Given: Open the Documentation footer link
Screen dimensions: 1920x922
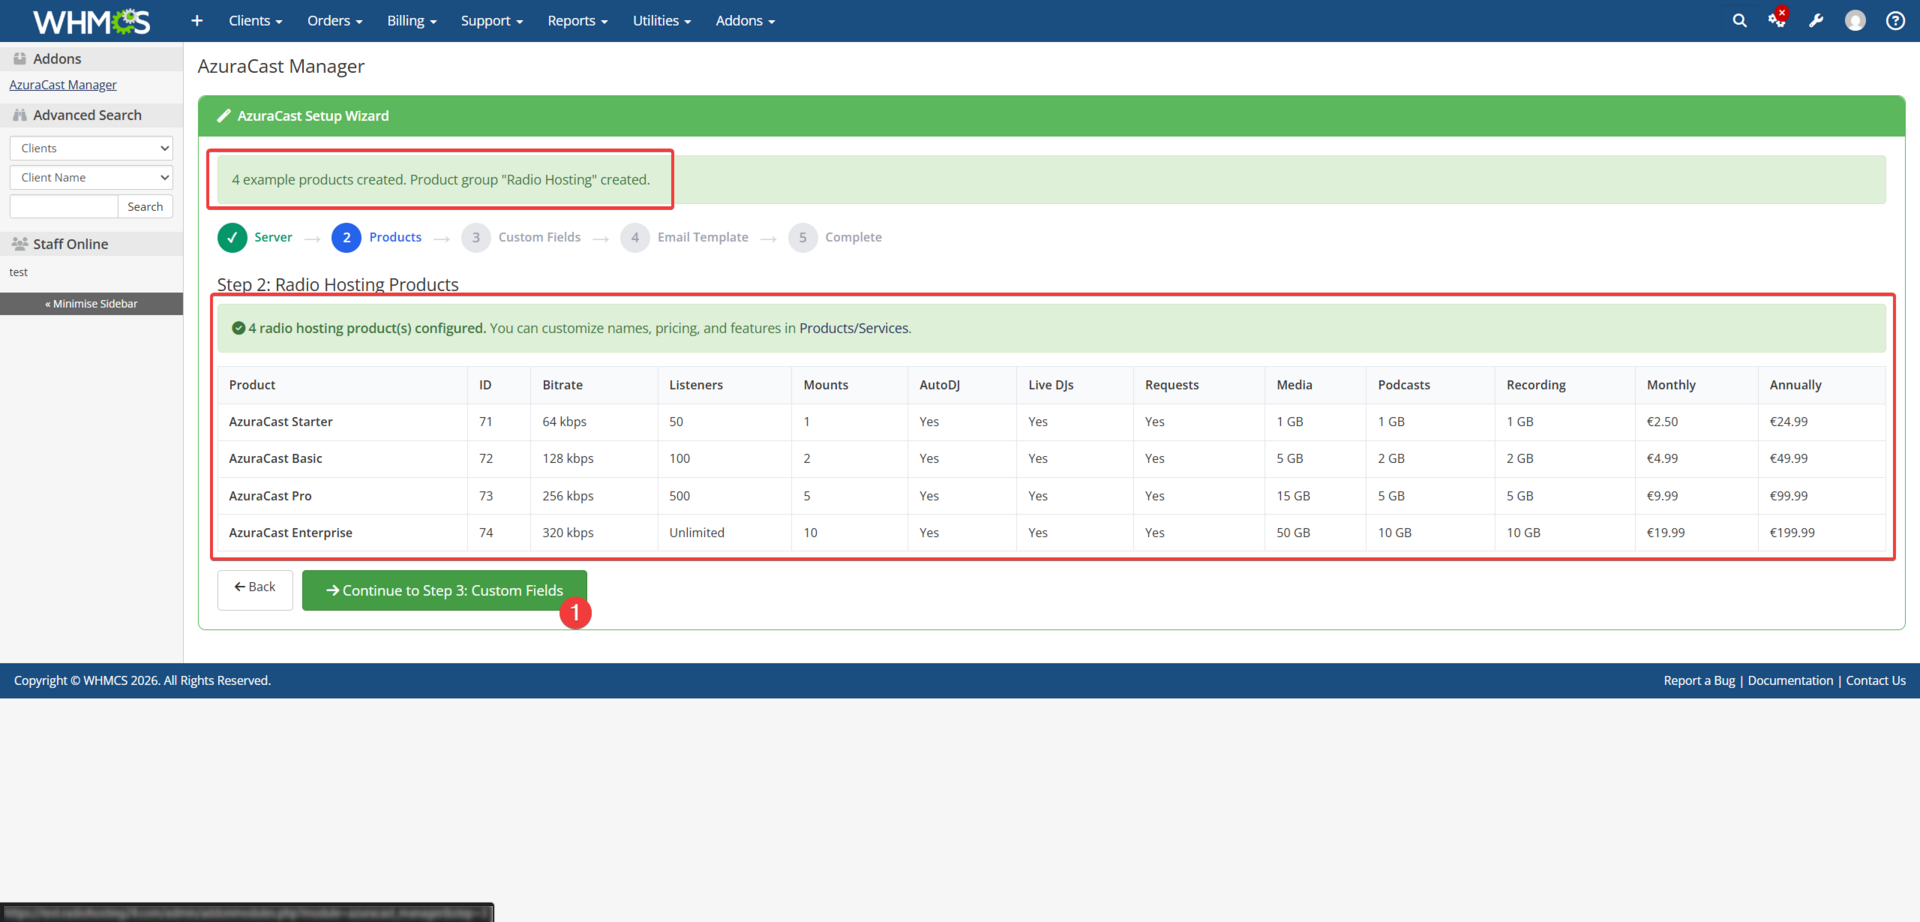Looking at the screenshot, I should click(x=1790, y=680).
